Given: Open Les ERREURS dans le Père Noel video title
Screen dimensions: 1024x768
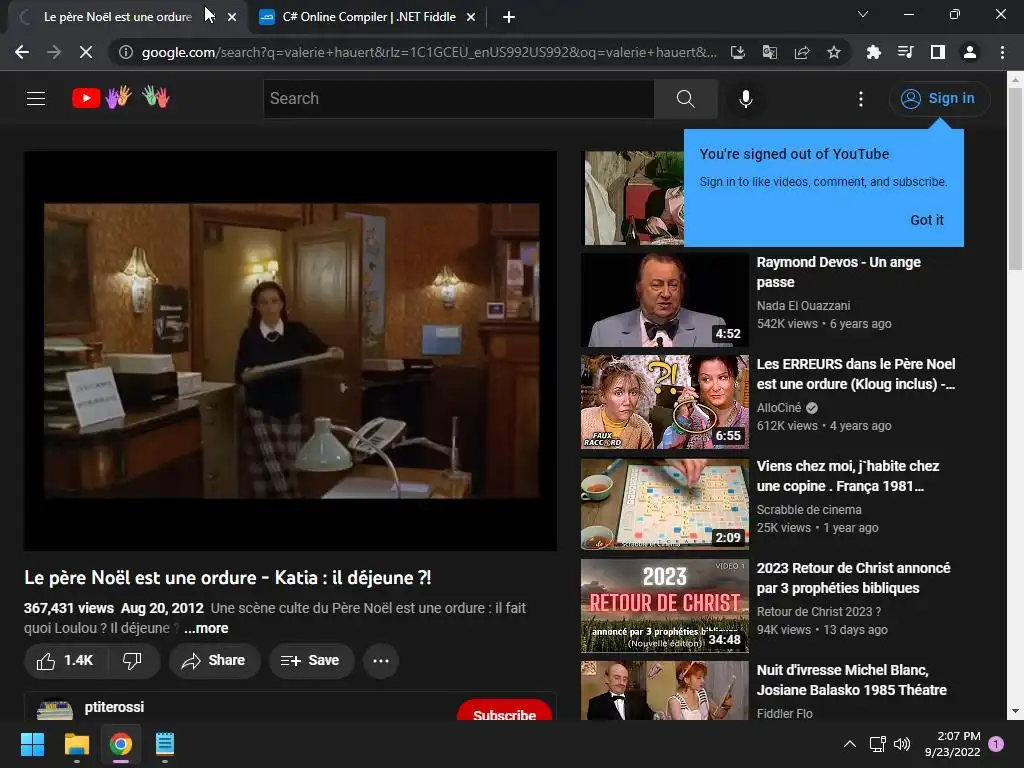Looking at the screenshot, I should tap(856, 374).
